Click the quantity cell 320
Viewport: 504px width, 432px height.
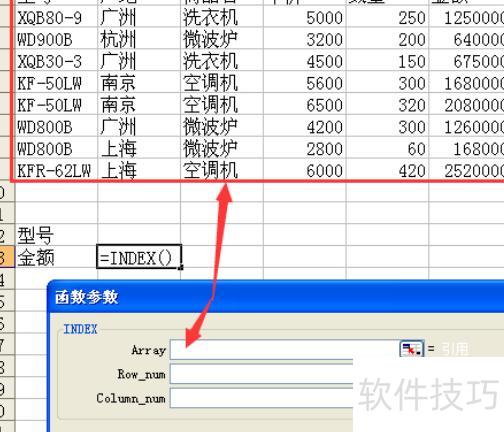point(387,105)
